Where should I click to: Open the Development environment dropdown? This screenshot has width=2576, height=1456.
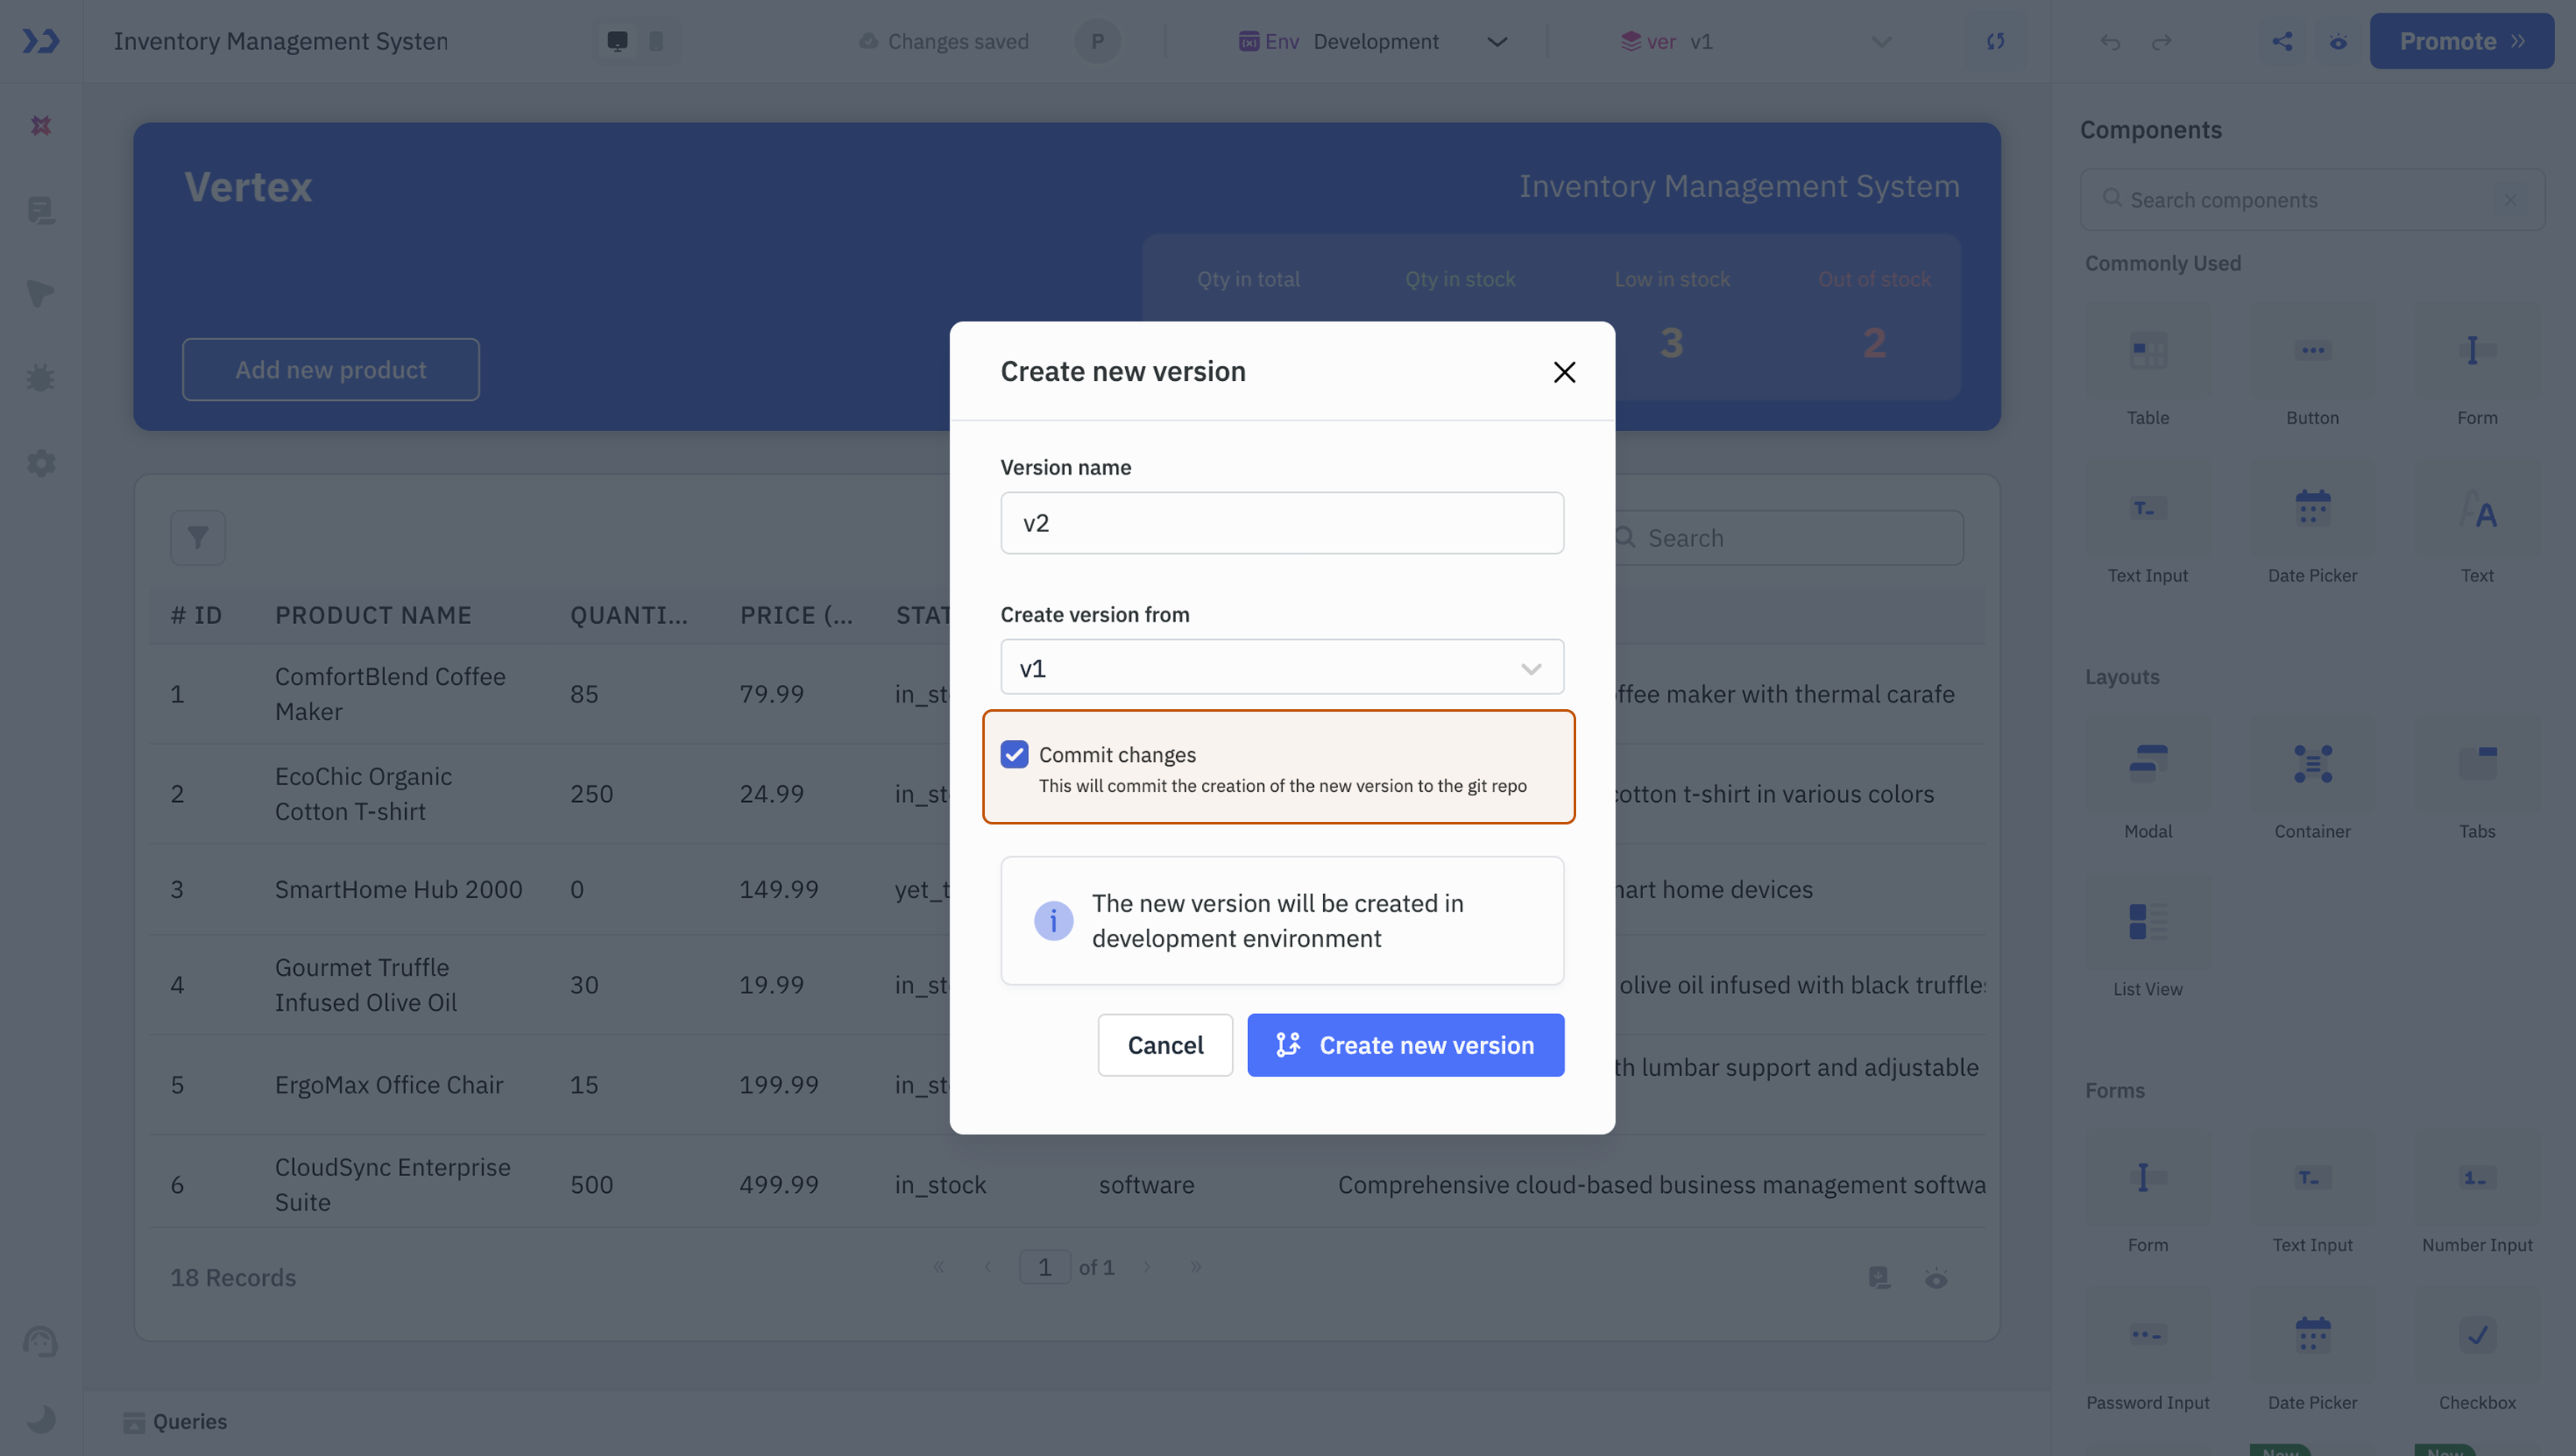point(1496,41)
